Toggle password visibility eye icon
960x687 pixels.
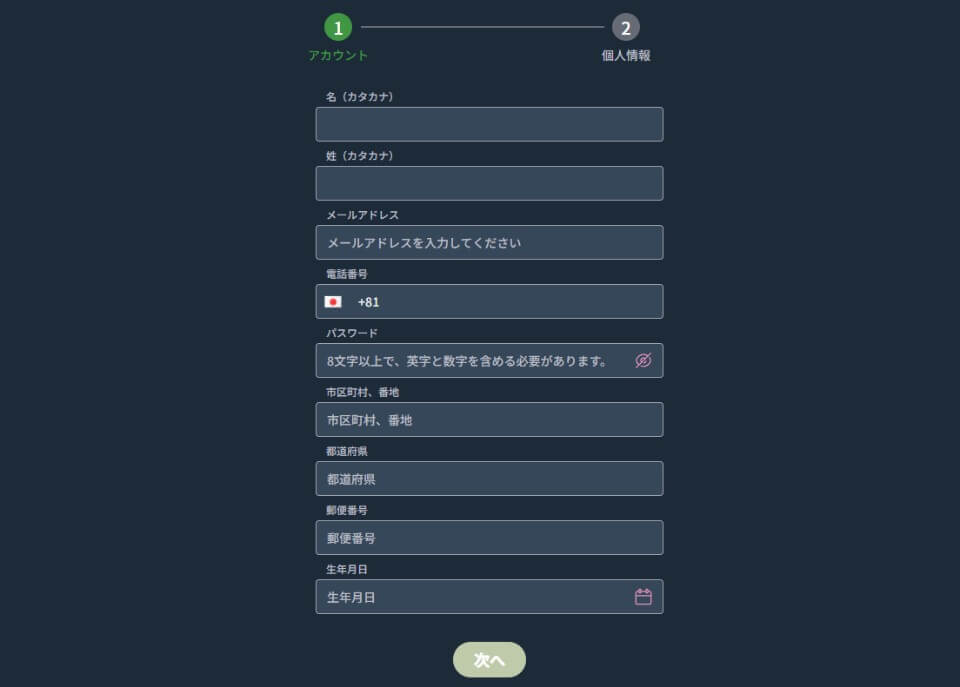pyautogui.click(x=643, y=361)
